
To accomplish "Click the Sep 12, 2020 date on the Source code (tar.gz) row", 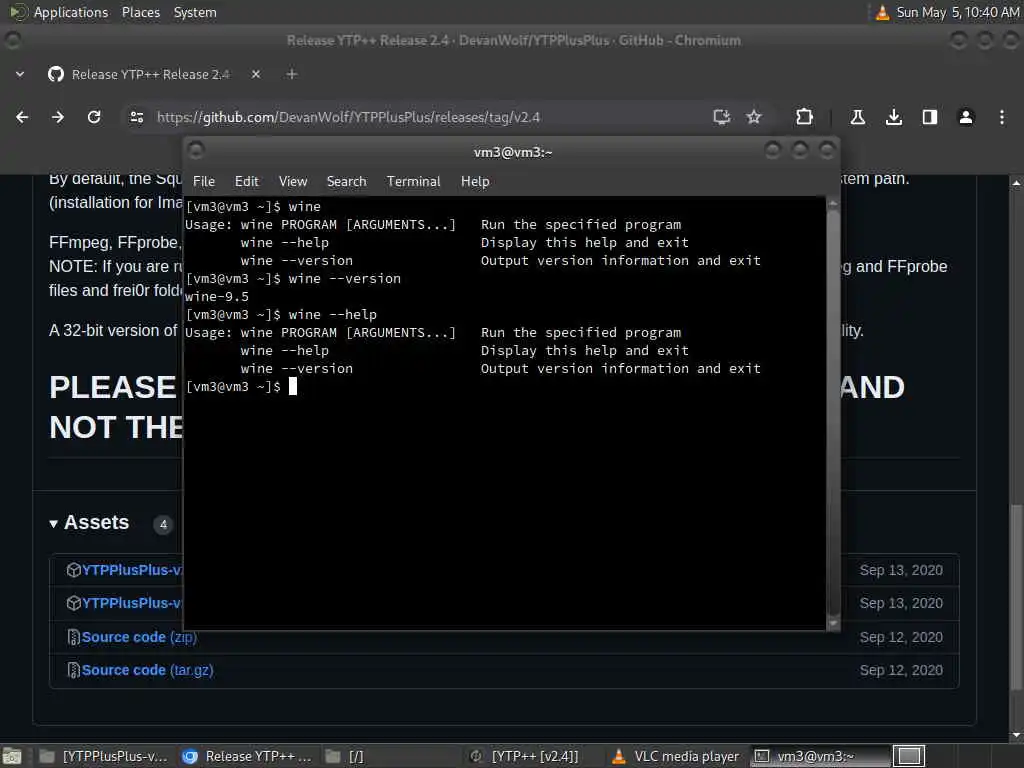I will tap(901, 670).
